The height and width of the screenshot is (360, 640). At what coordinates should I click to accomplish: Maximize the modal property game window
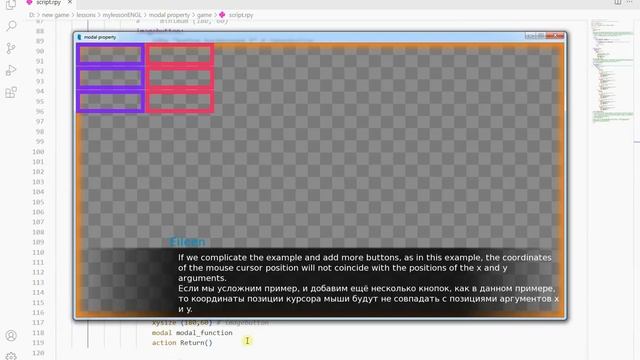pyautogui.click(x=540, y=36)
